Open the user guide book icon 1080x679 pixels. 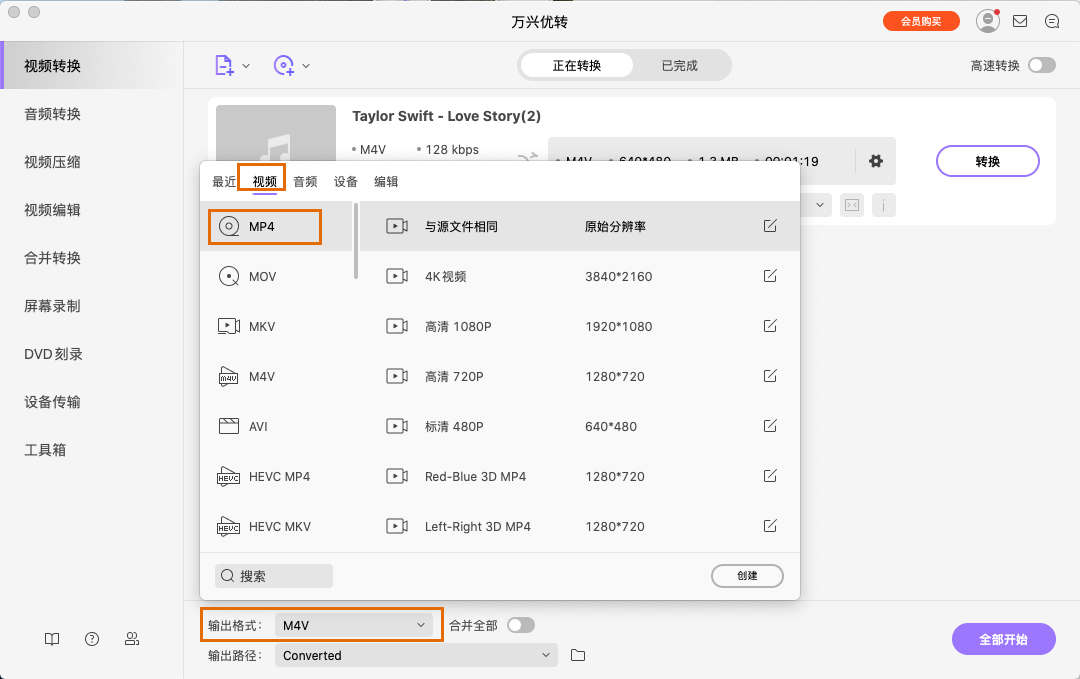click(x=51, y=639)
